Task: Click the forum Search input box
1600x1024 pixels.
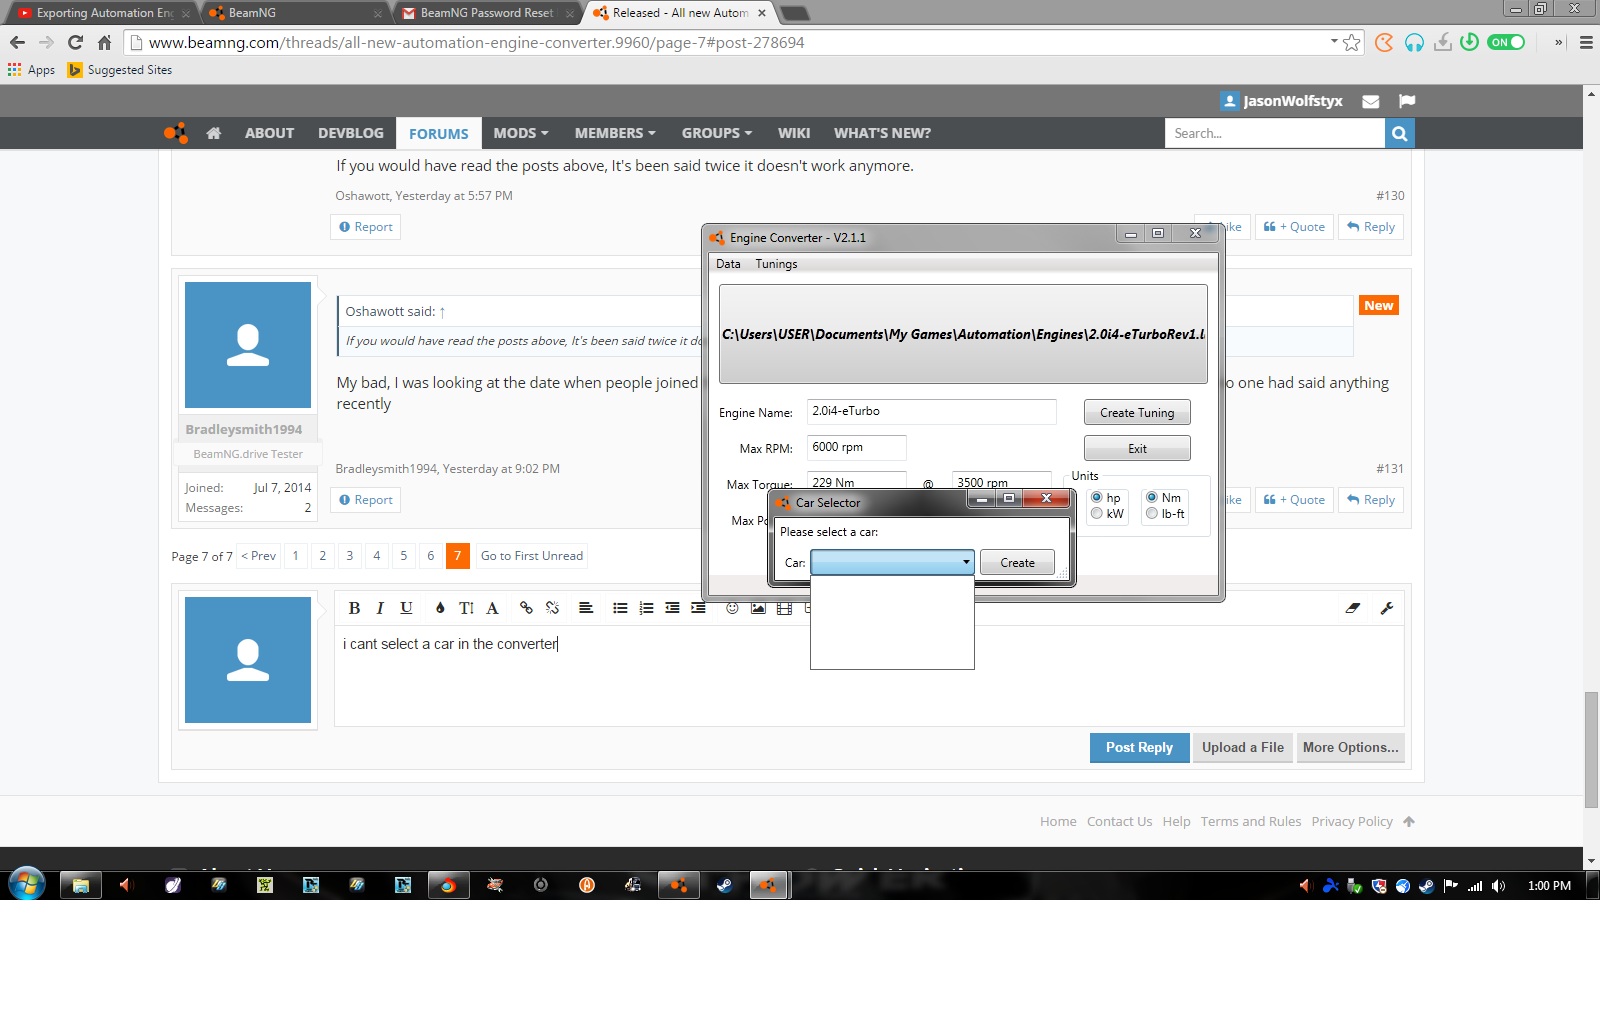Action: click(1275, 133)
